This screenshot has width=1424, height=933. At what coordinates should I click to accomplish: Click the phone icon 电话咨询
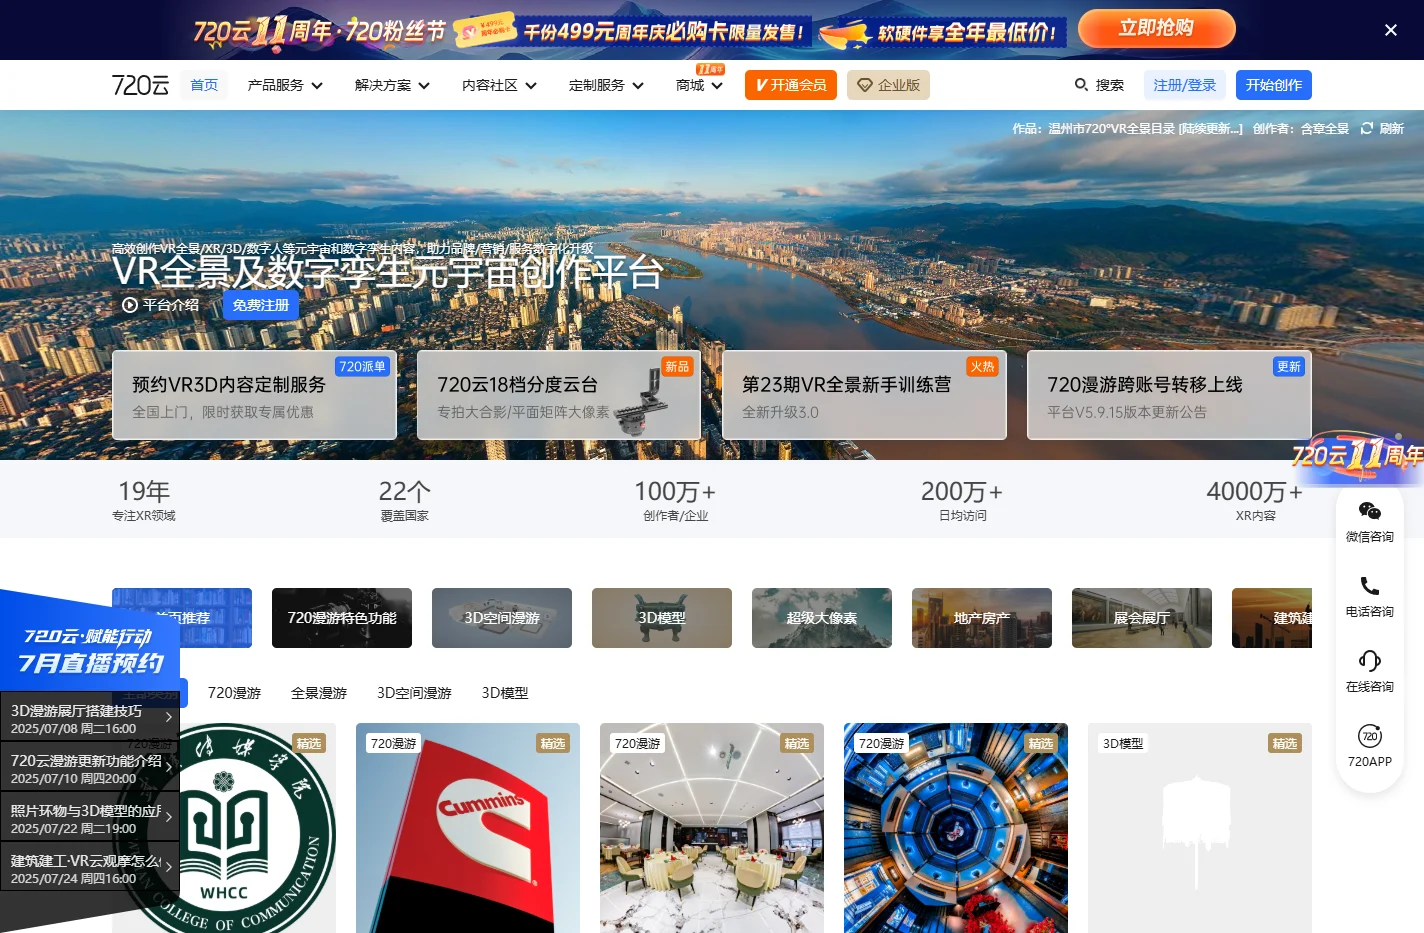point(1370,586)
